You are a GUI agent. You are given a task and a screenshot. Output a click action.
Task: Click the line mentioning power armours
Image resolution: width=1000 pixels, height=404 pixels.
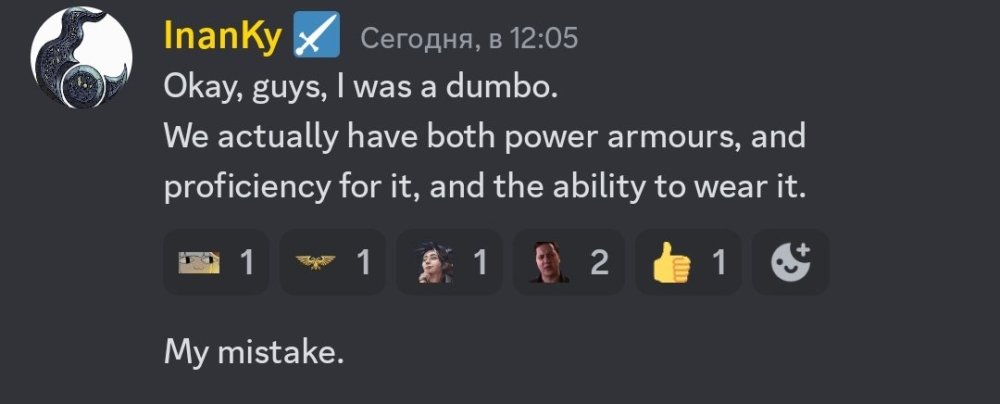485,137
